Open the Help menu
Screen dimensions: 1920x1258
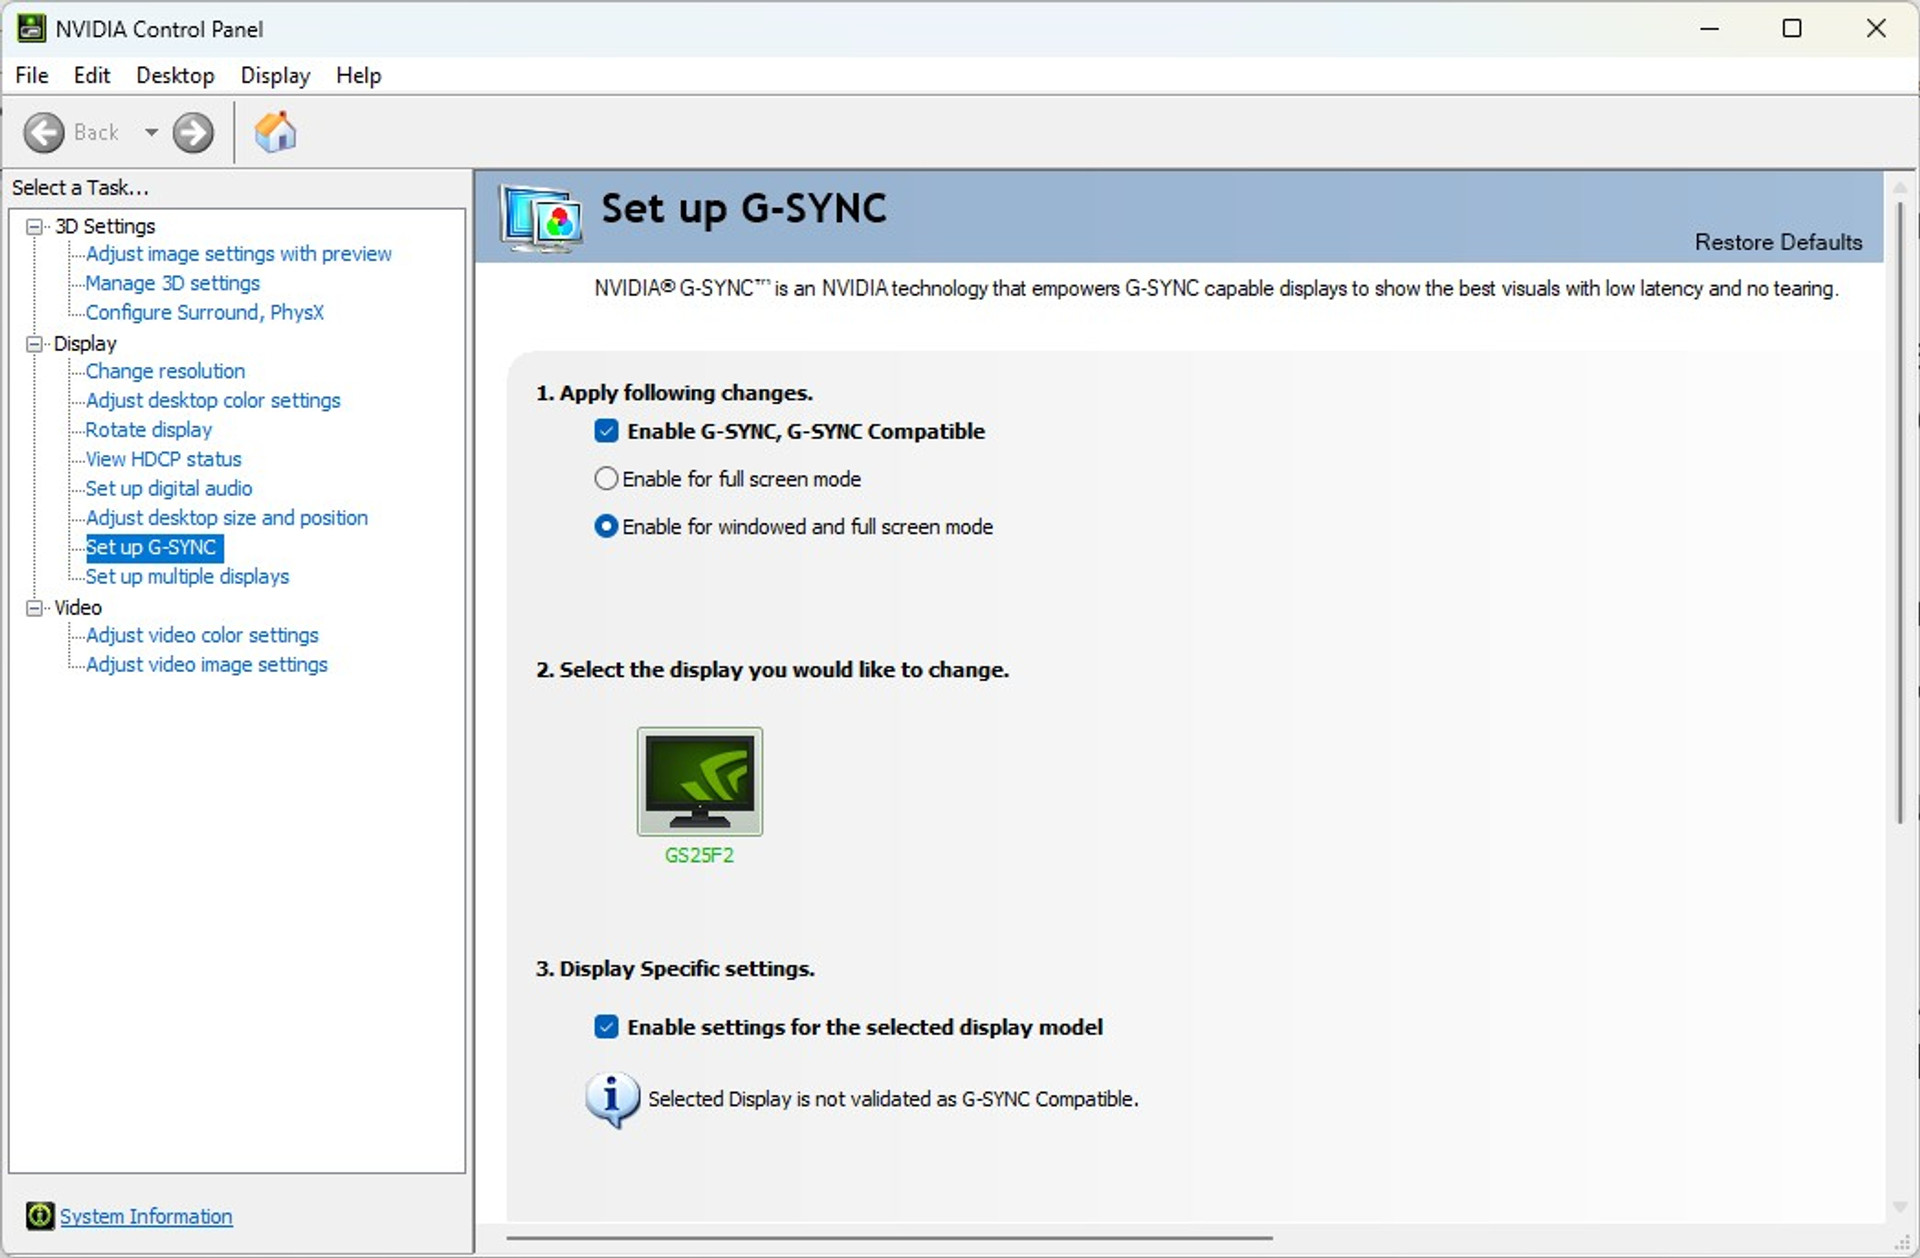[x=358, y=75]
